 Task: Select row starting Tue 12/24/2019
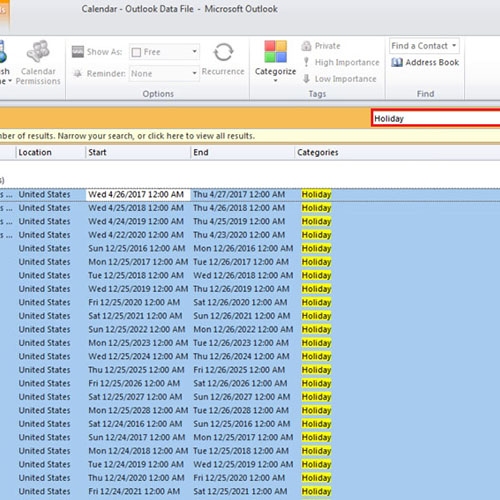pyautogui.click(x=250, y=465)
